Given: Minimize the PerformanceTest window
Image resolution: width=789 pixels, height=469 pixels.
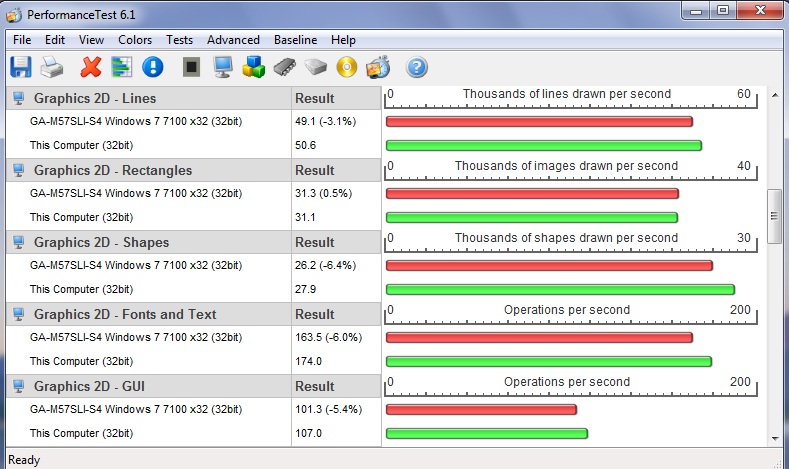Looking at the screenshot, I should coord(696,11).
